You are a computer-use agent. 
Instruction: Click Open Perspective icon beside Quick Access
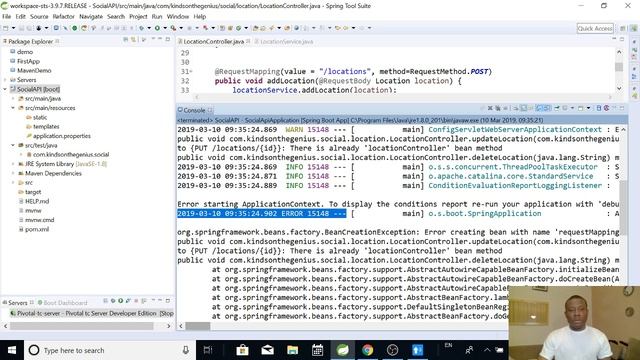click(x=623, y=28)
